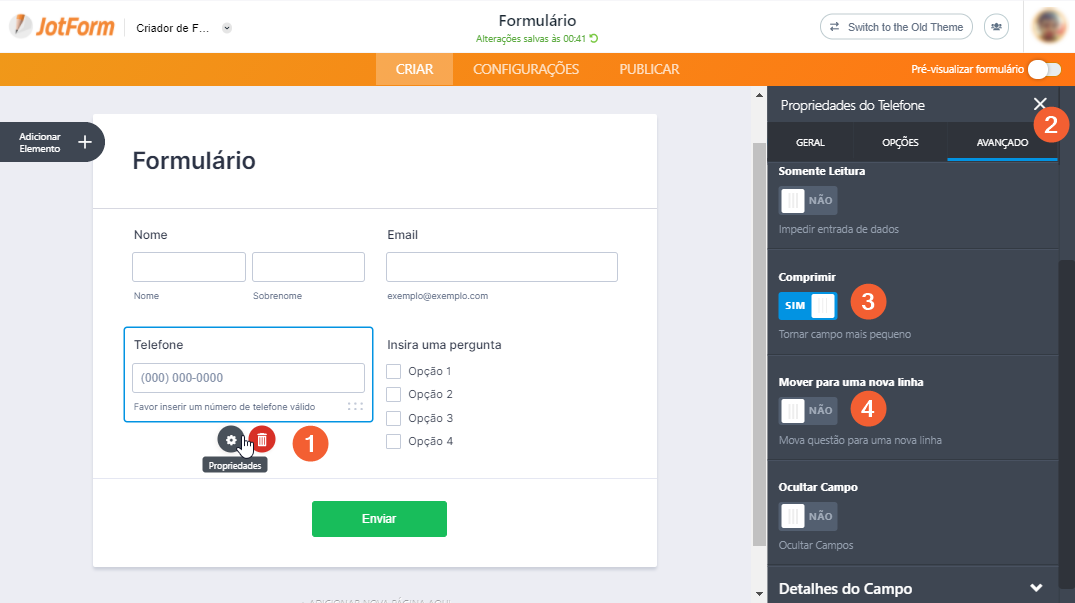Click the plus icon to add element
The height and width of the screenshot is (603, 1075).
coord(85,142)
